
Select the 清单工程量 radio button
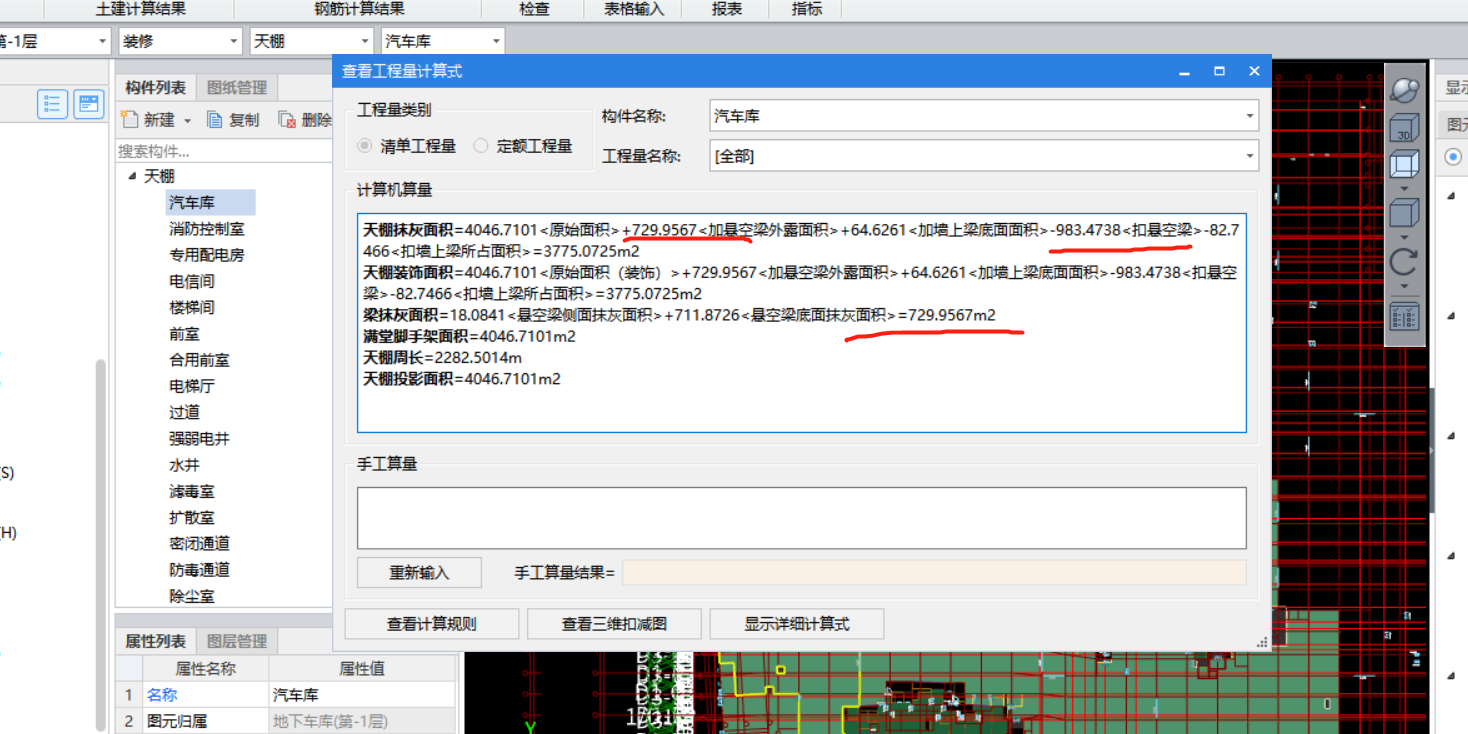click(365, 146)
